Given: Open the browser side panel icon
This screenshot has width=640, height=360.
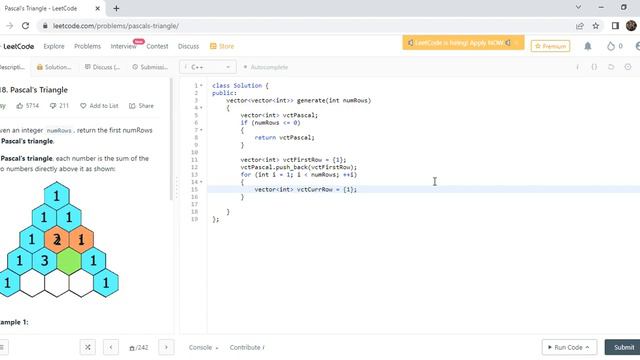Looking at the screenshot, I should coord(615,26).
